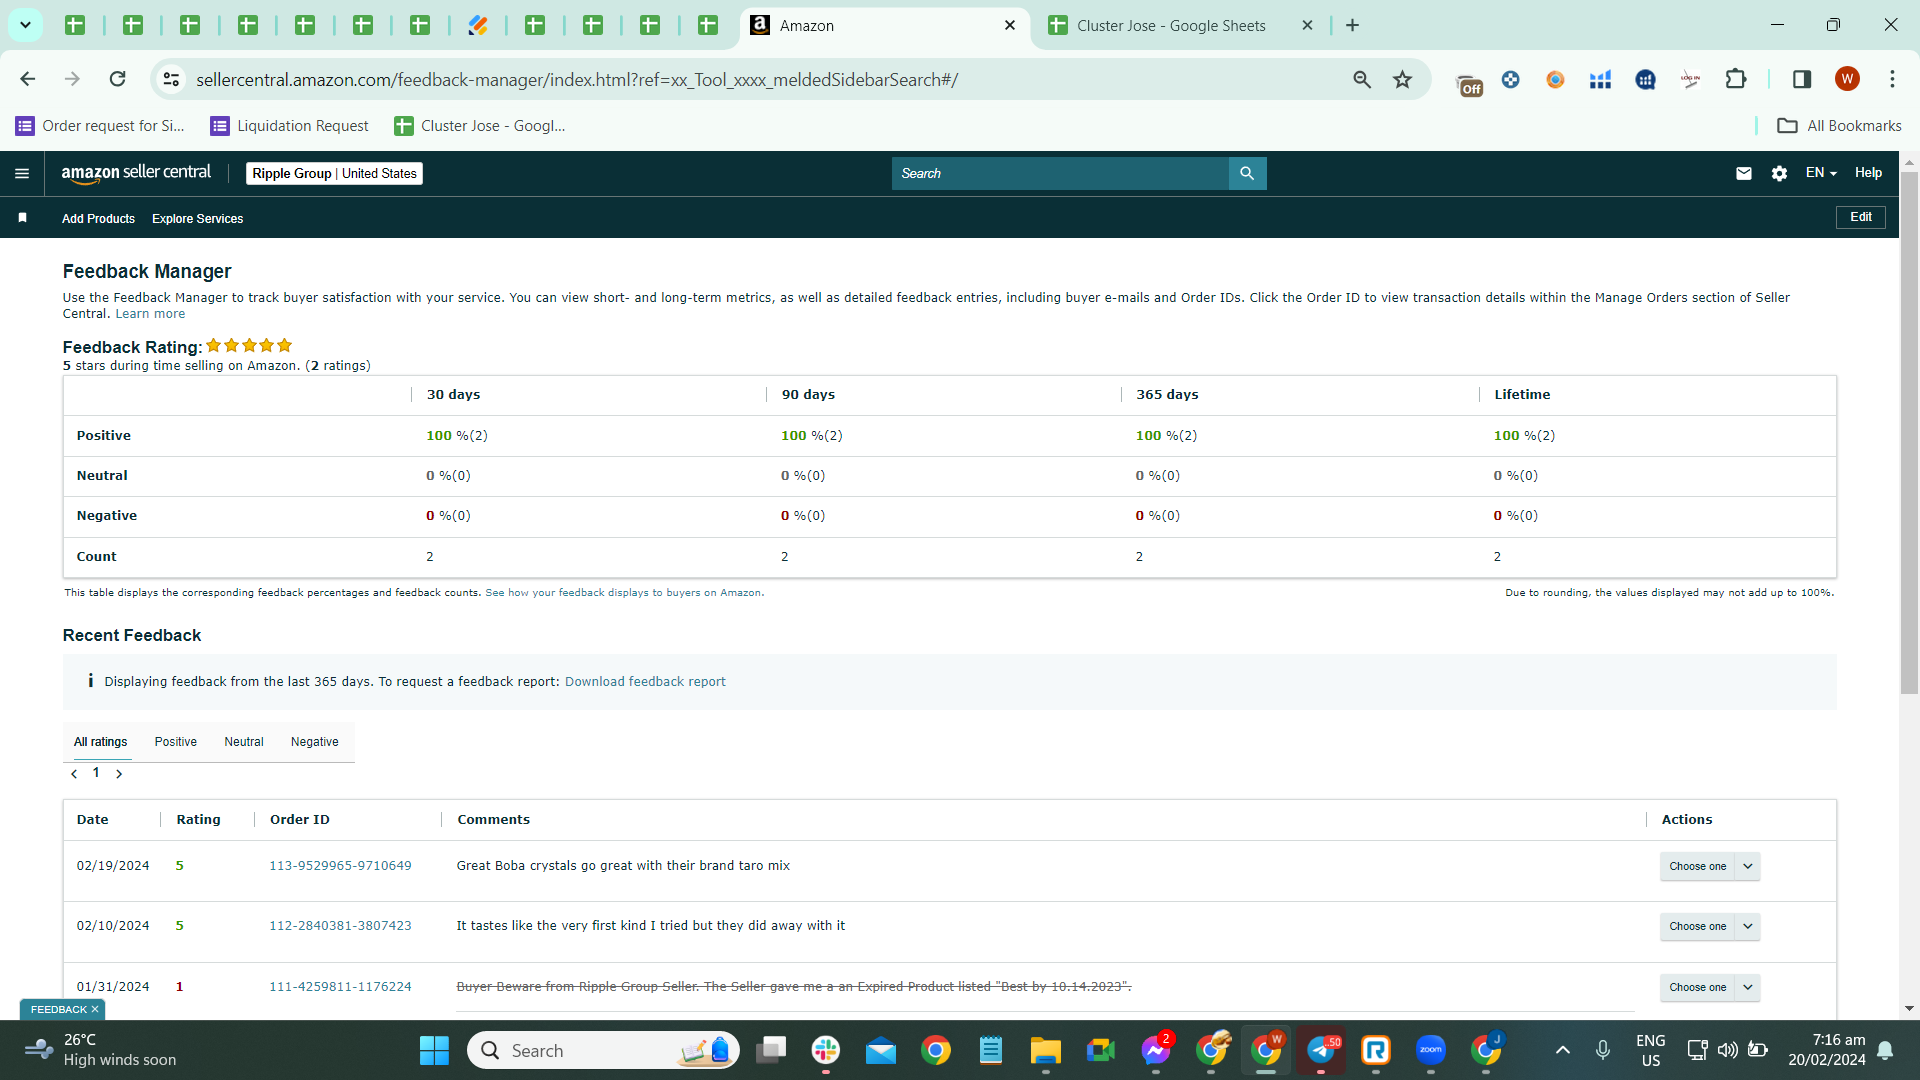This screenshot has width=1920, height=1080.
Task: Open the Learn more link
Action: [x=150, y=314]
